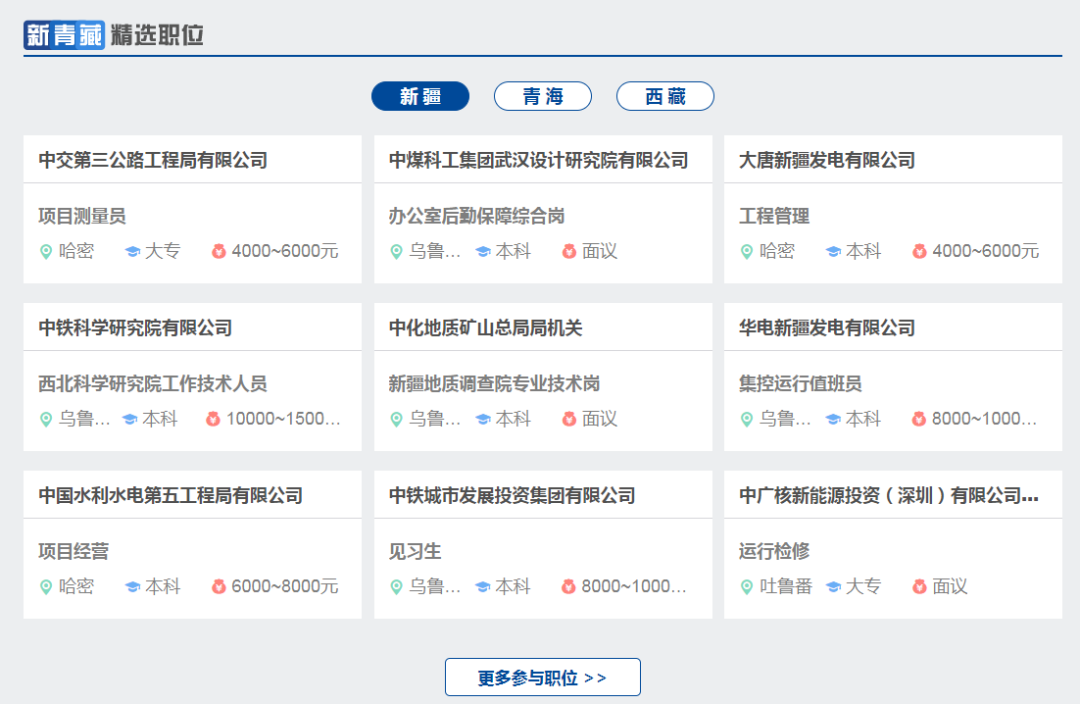The width and height of the screenshot is (1080, 704).
Task: Open the 项目测量员 job posting
Action: 82,216
